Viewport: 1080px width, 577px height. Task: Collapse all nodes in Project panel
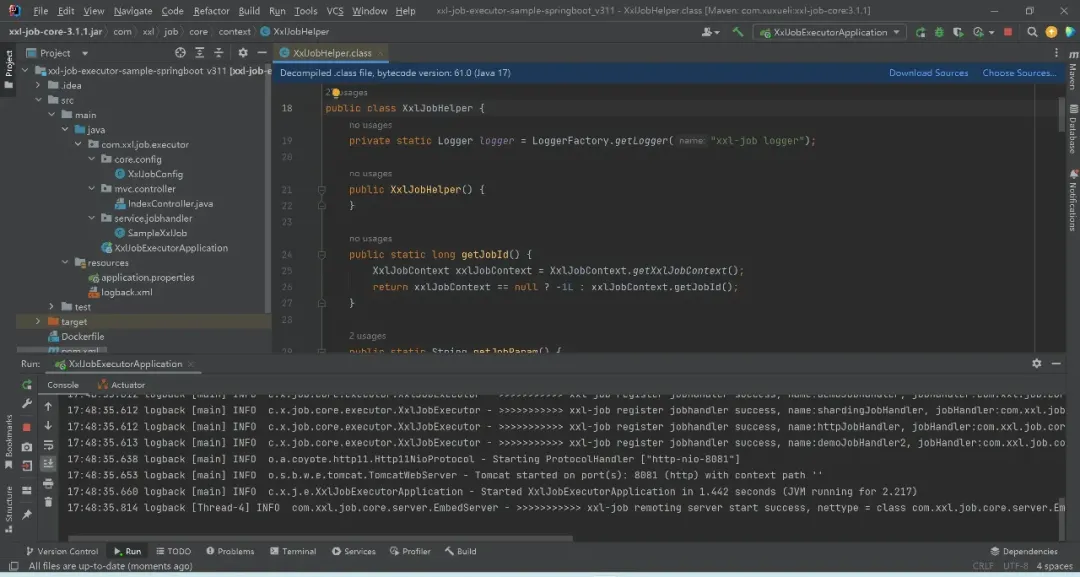(x=218, y=53)
